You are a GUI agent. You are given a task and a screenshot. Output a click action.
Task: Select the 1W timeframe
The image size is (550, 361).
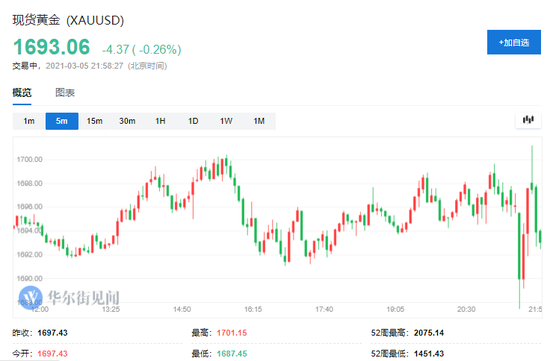pos(226,121)
